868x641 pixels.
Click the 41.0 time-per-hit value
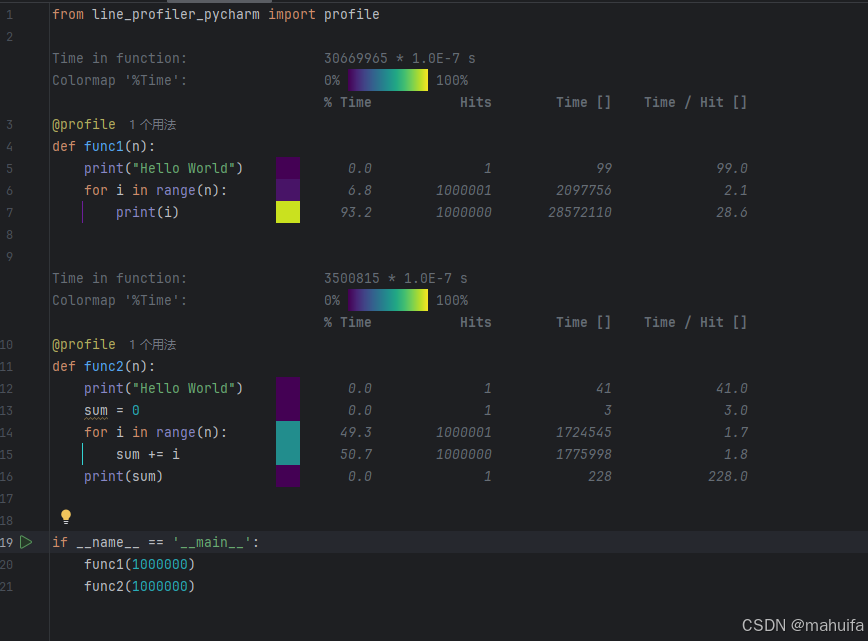coord(732,388)
